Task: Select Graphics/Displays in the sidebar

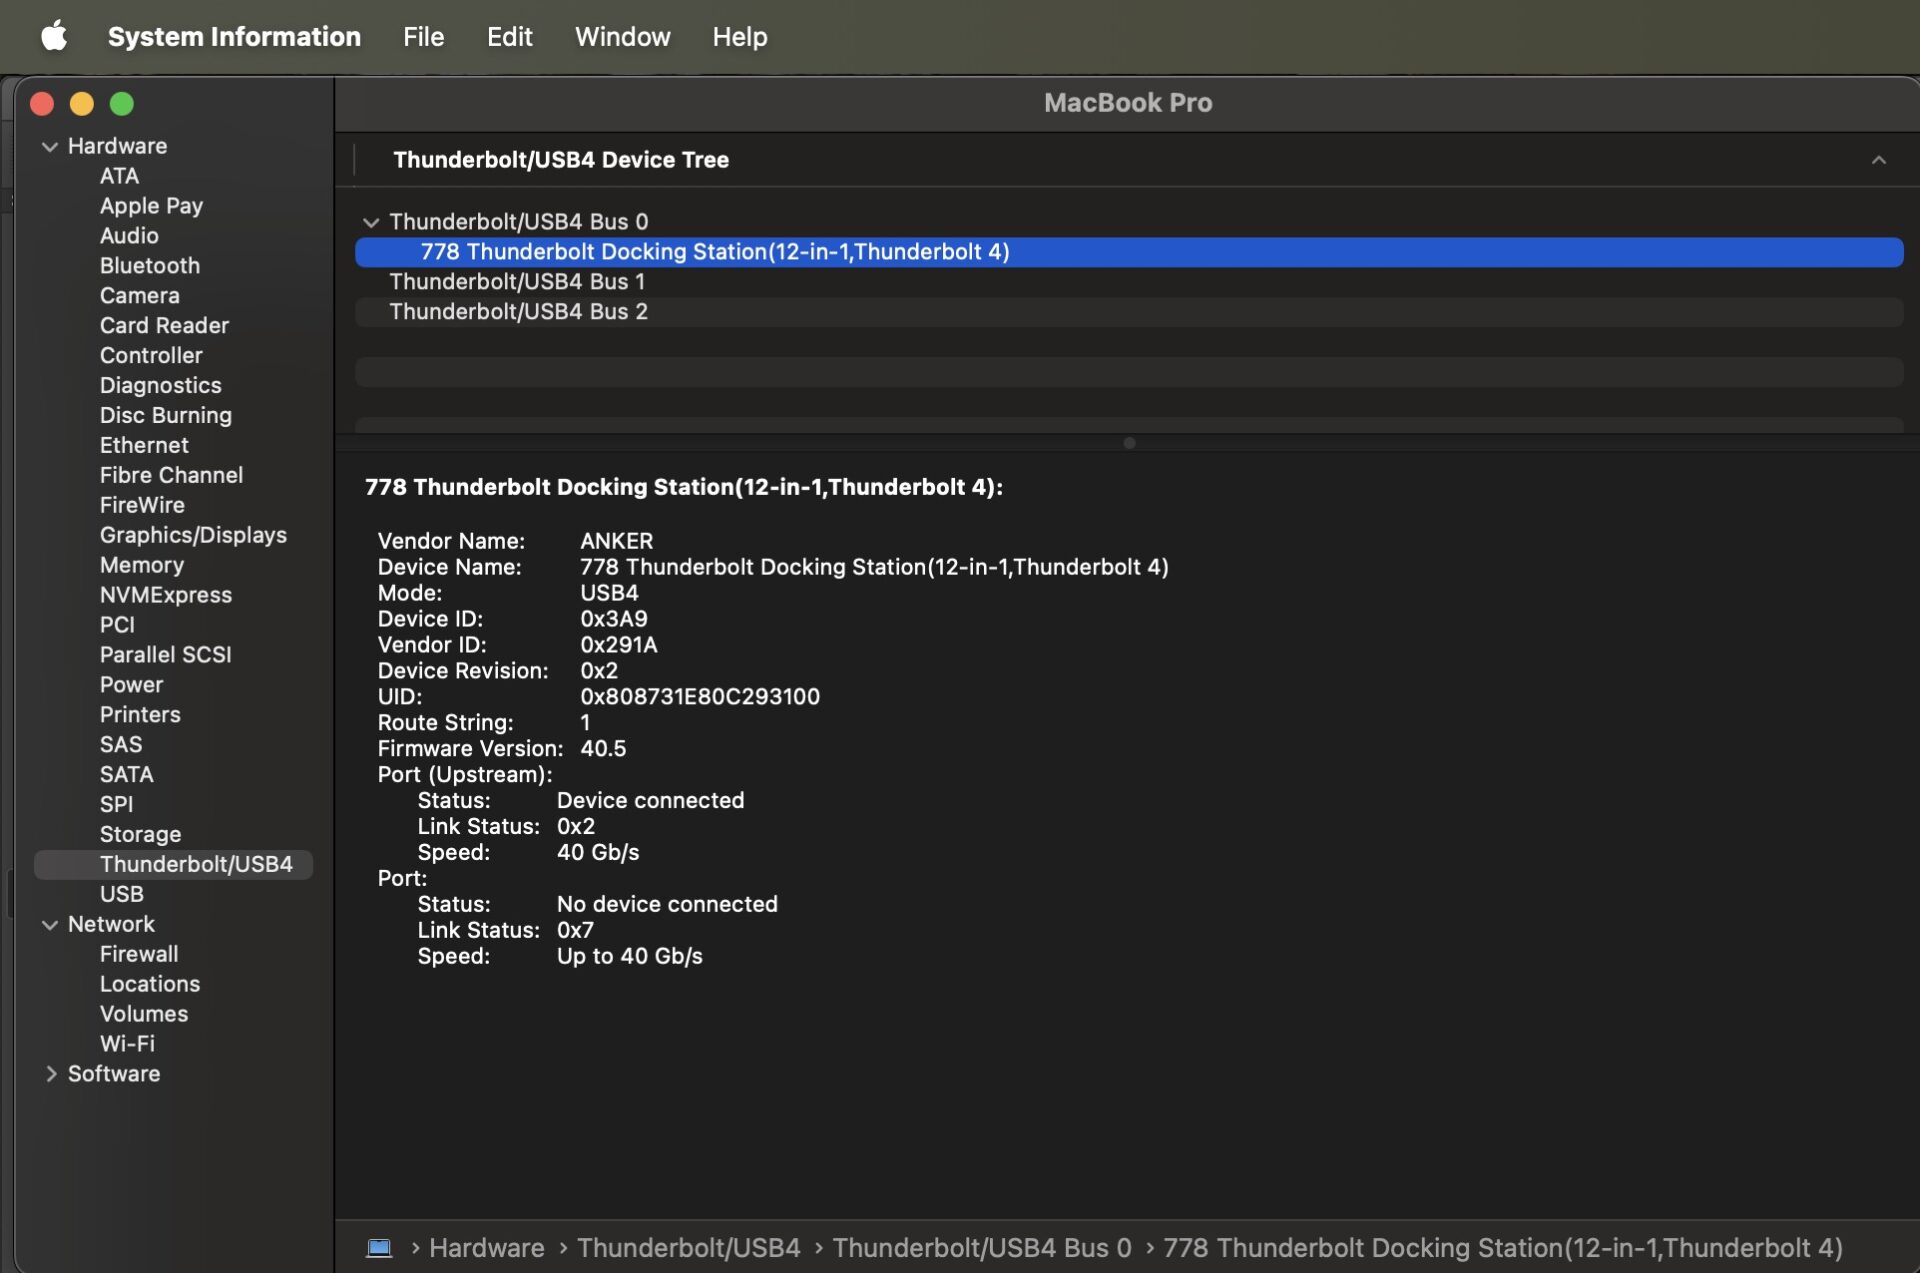Action: 193,535
